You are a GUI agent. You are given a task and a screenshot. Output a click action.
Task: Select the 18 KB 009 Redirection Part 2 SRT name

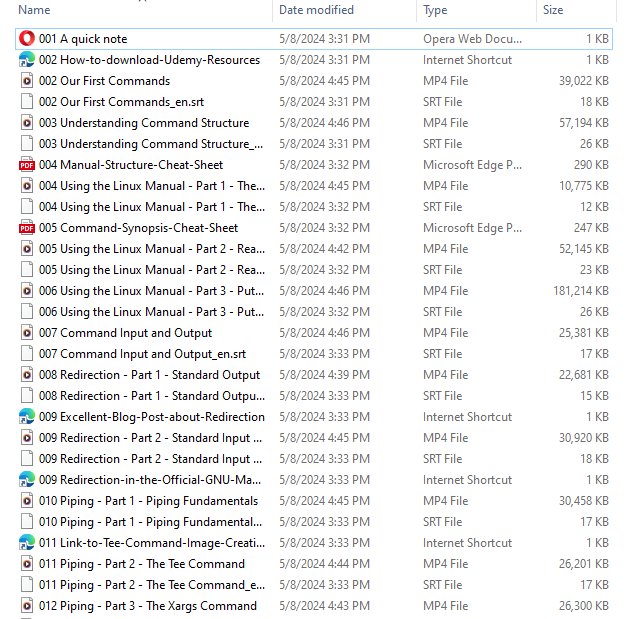(150, 459)
